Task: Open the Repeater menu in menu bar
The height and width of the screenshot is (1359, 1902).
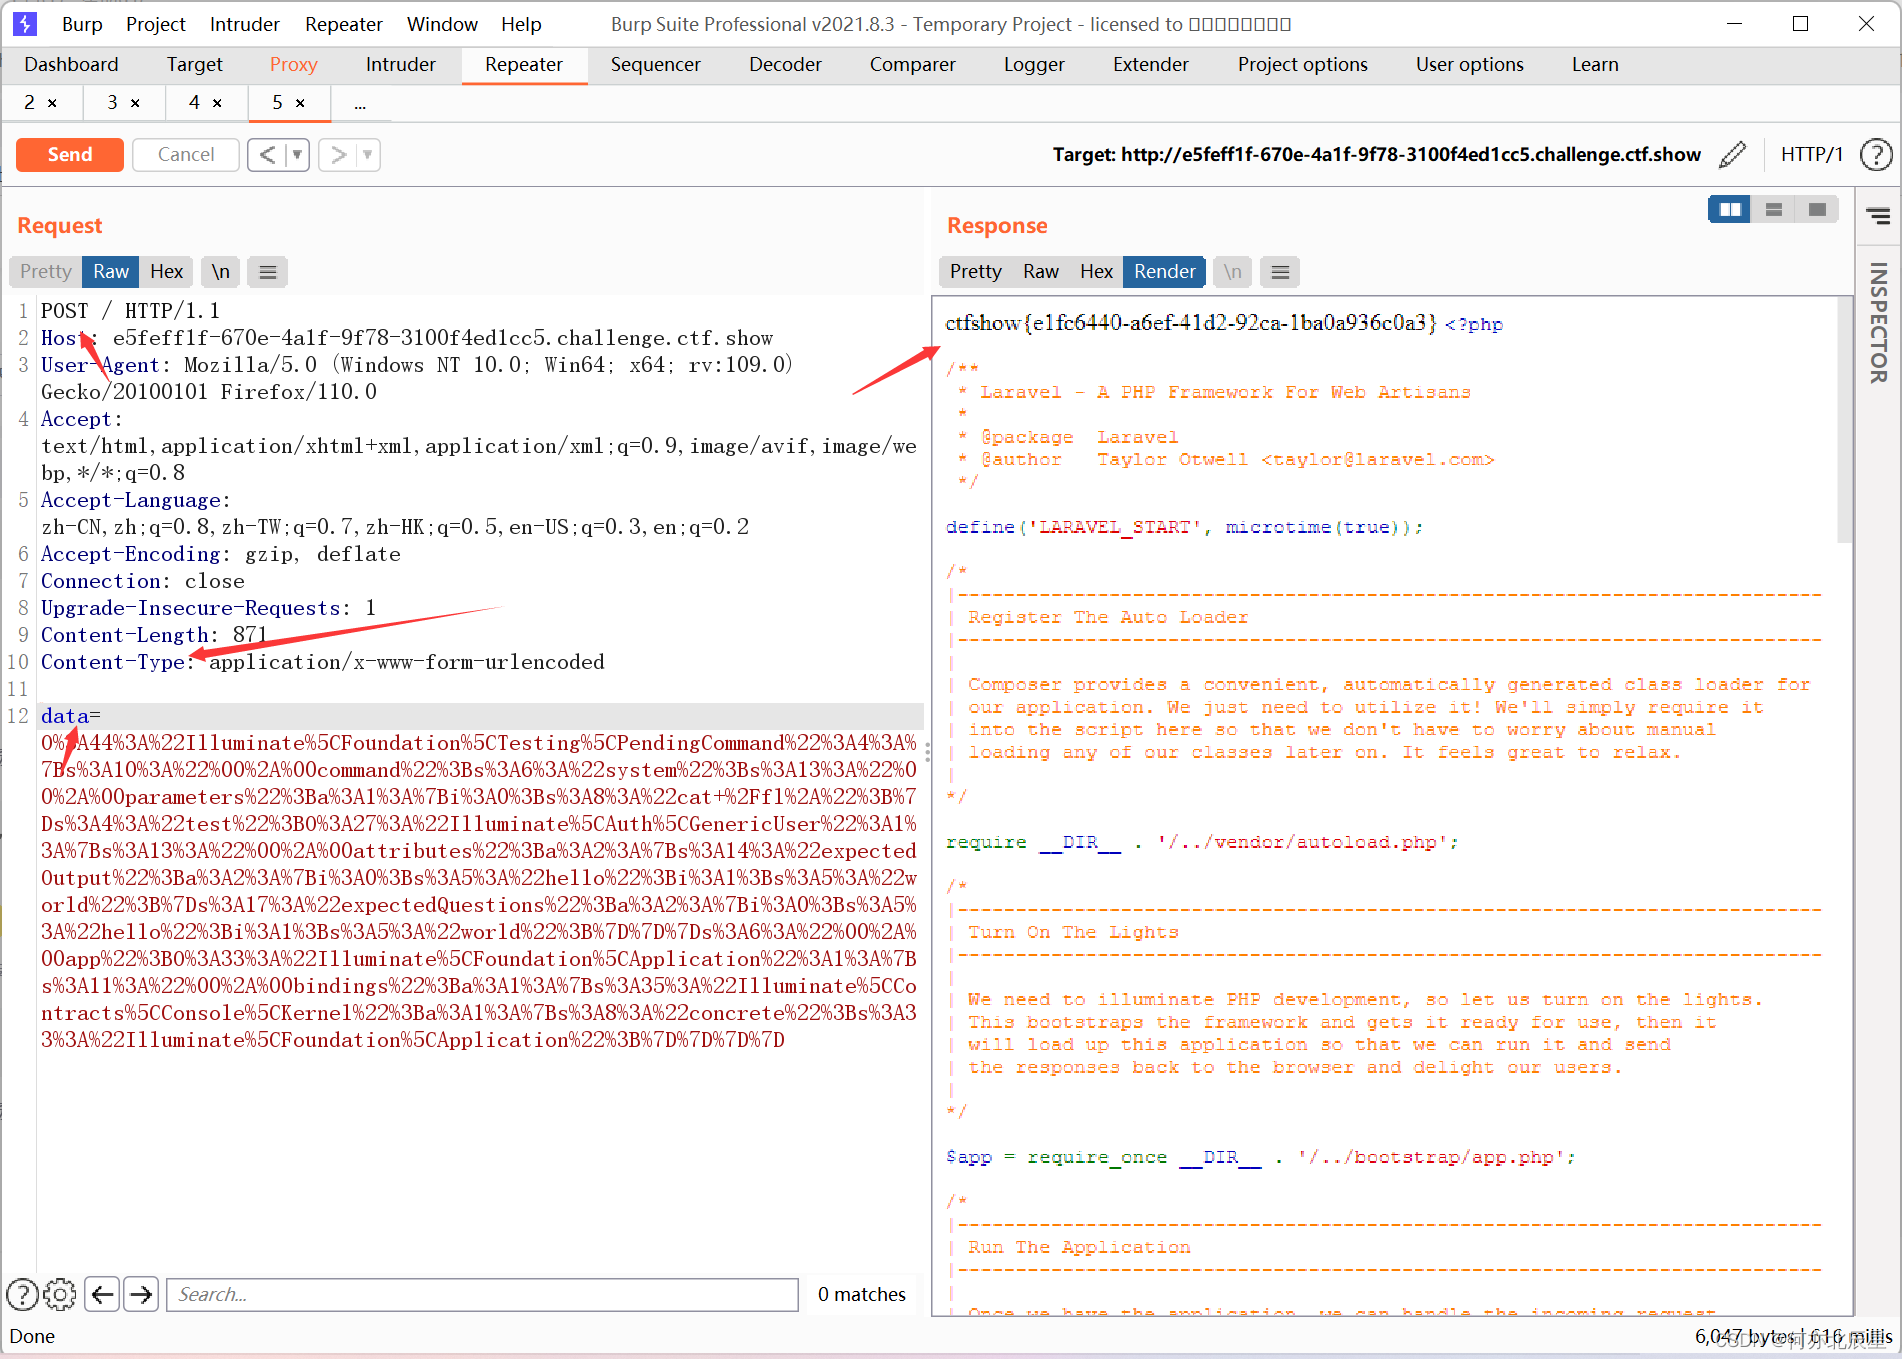Action: (x=344, y=24)
